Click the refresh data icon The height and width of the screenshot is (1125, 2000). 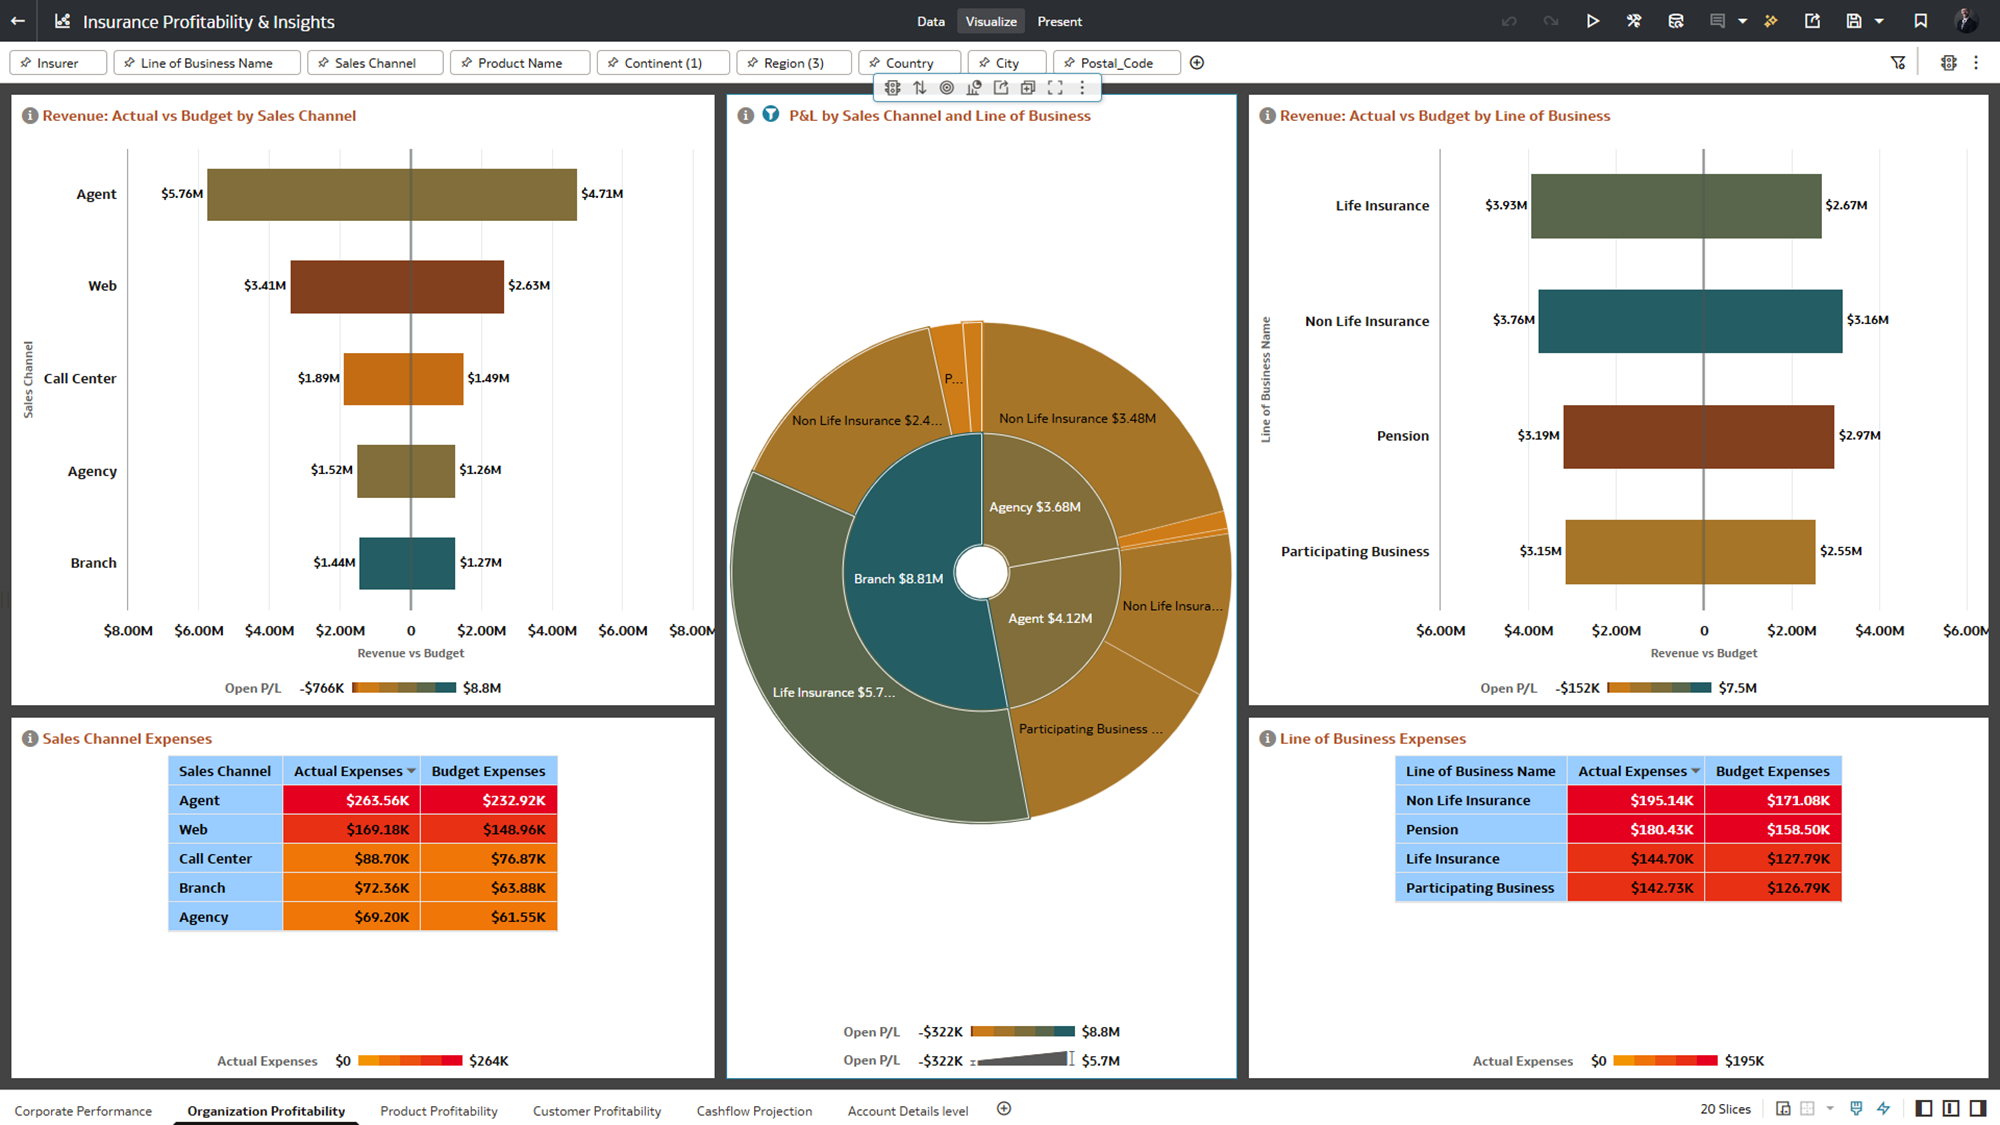(x=1676, y=21)
